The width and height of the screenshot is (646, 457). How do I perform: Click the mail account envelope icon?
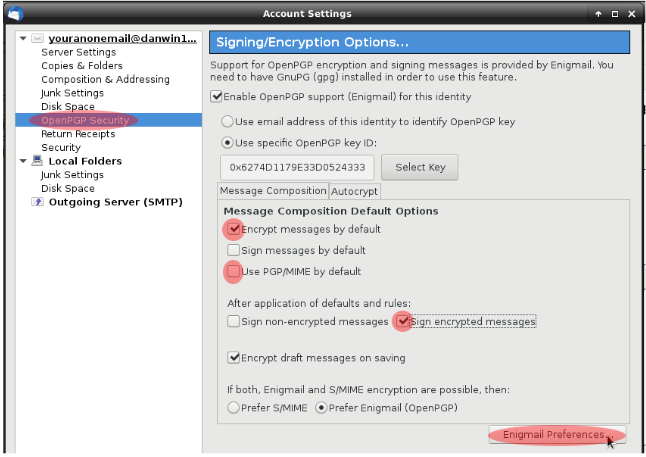(x=37, y=38)
